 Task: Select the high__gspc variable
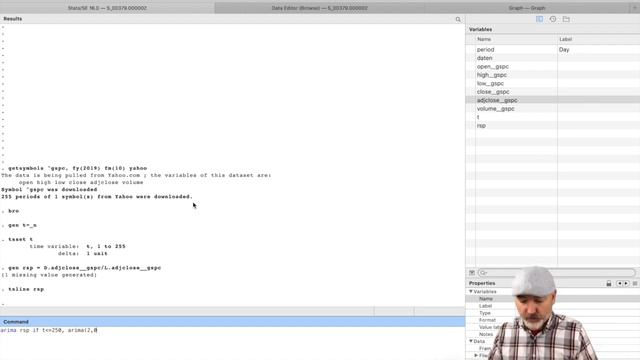coord(491,75)
